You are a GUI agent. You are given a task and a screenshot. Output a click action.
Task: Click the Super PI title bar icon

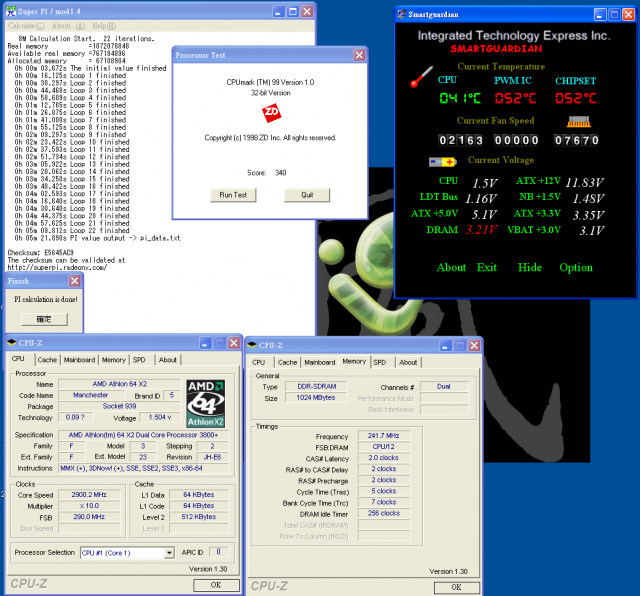pos(11,11)
